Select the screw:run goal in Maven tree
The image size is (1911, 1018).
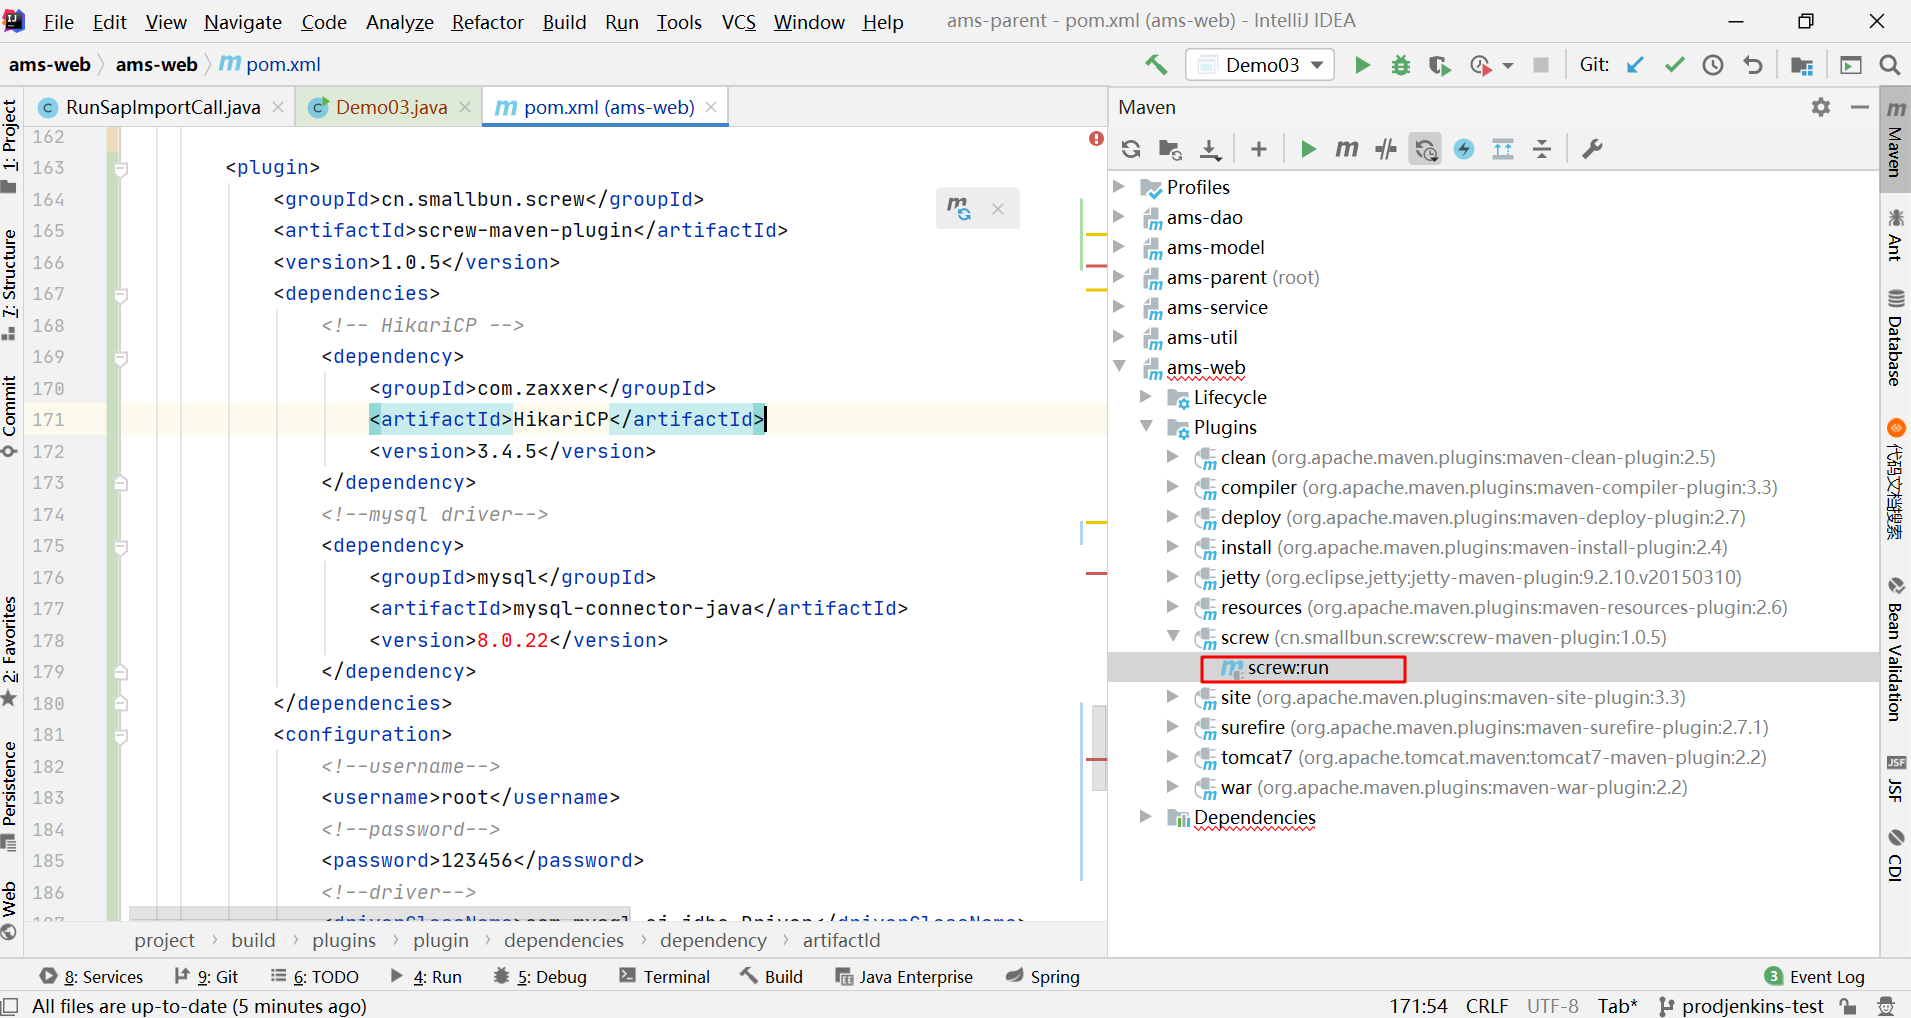tap(1288, 668)
